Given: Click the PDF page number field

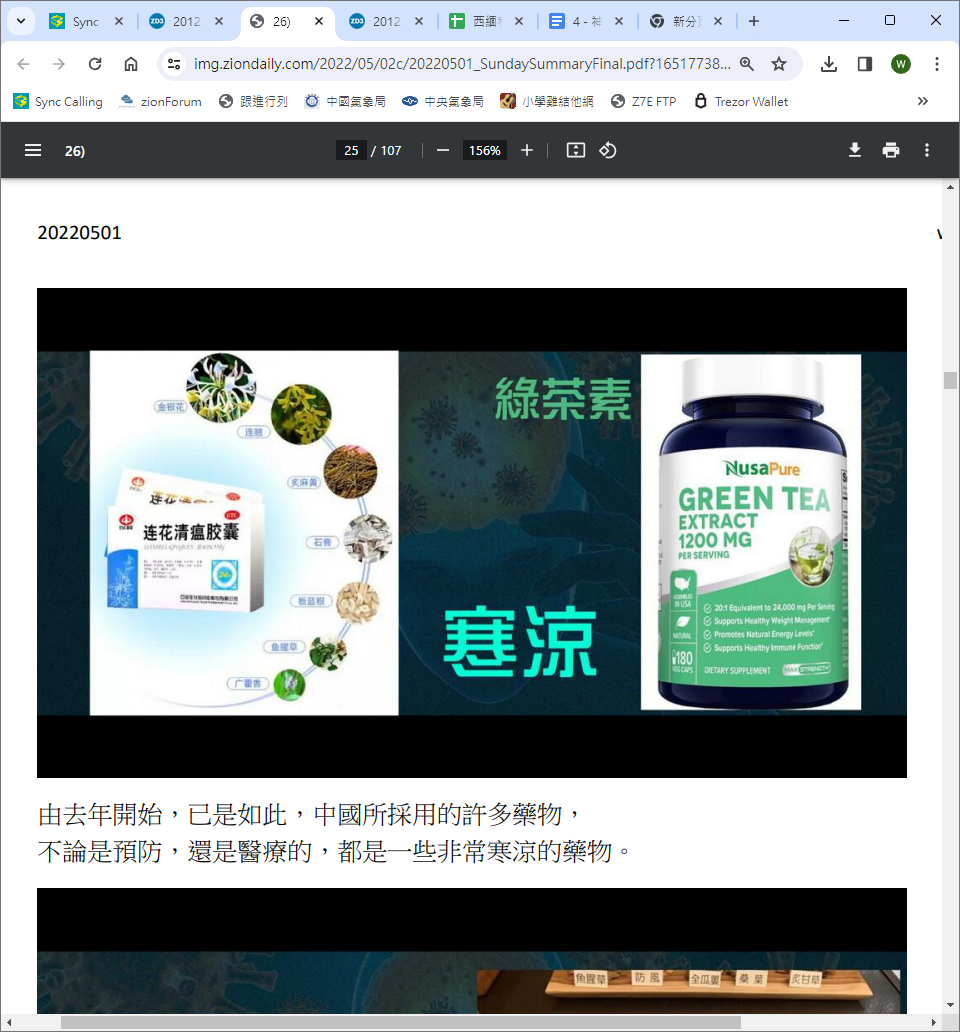Looking at the screenshot, I should pos(351,151).
